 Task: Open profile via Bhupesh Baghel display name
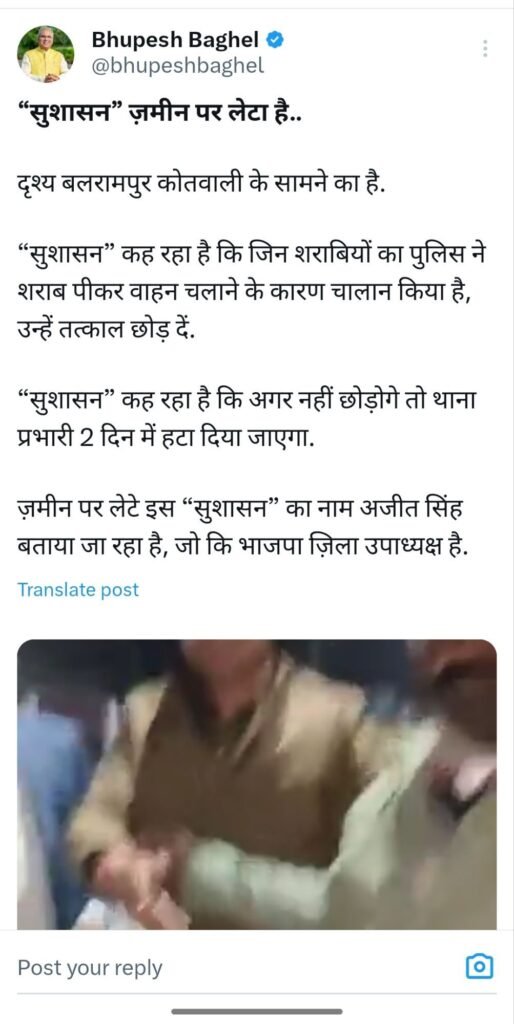[176, 40]
